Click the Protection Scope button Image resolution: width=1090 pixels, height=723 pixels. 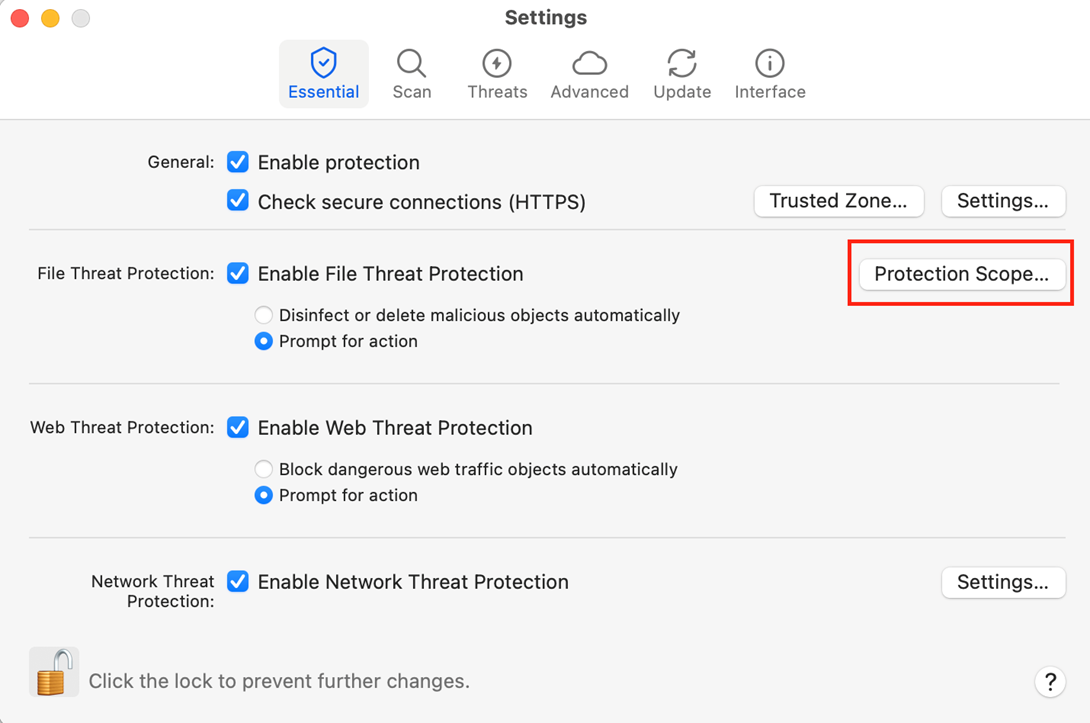coord(961,274)
